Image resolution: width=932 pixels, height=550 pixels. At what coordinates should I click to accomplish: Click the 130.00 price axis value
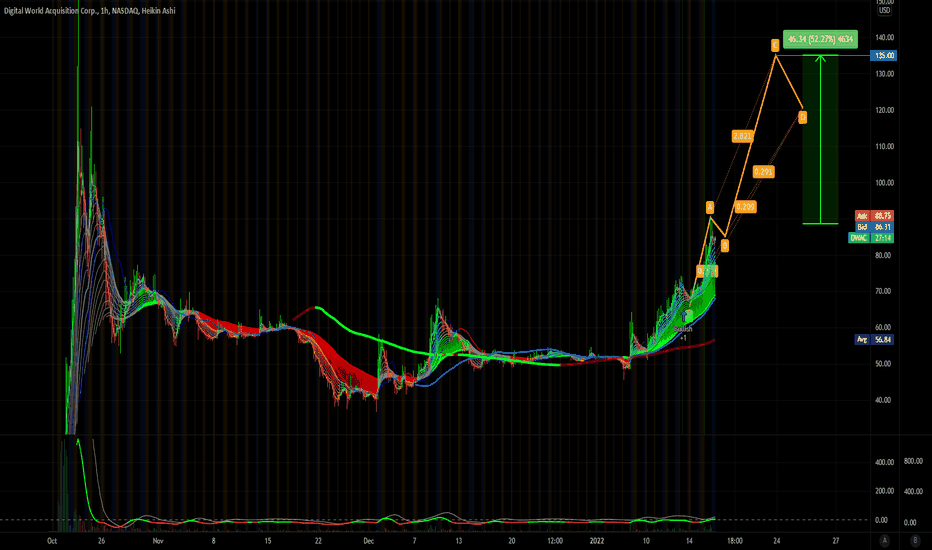pos(884,74)
